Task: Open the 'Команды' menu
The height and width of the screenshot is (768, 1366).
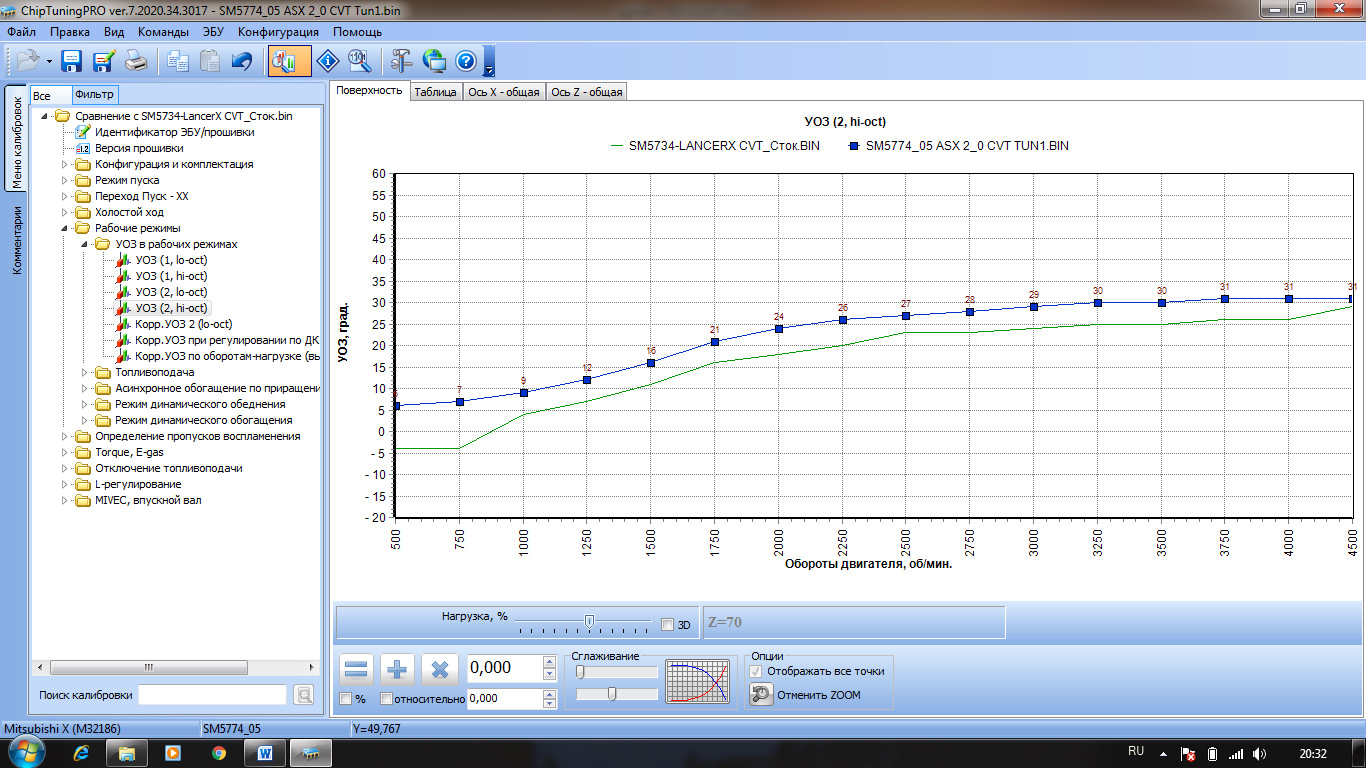Action: click(x=163, y=32)
